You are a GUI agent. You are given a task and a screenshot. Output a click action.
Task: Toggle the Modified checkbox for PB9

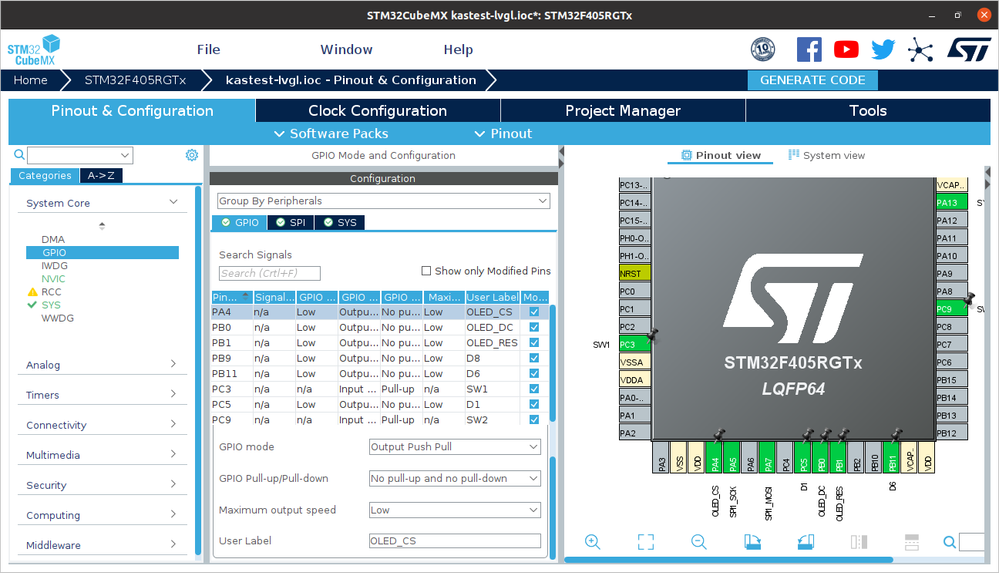click(x=534, y=358)
